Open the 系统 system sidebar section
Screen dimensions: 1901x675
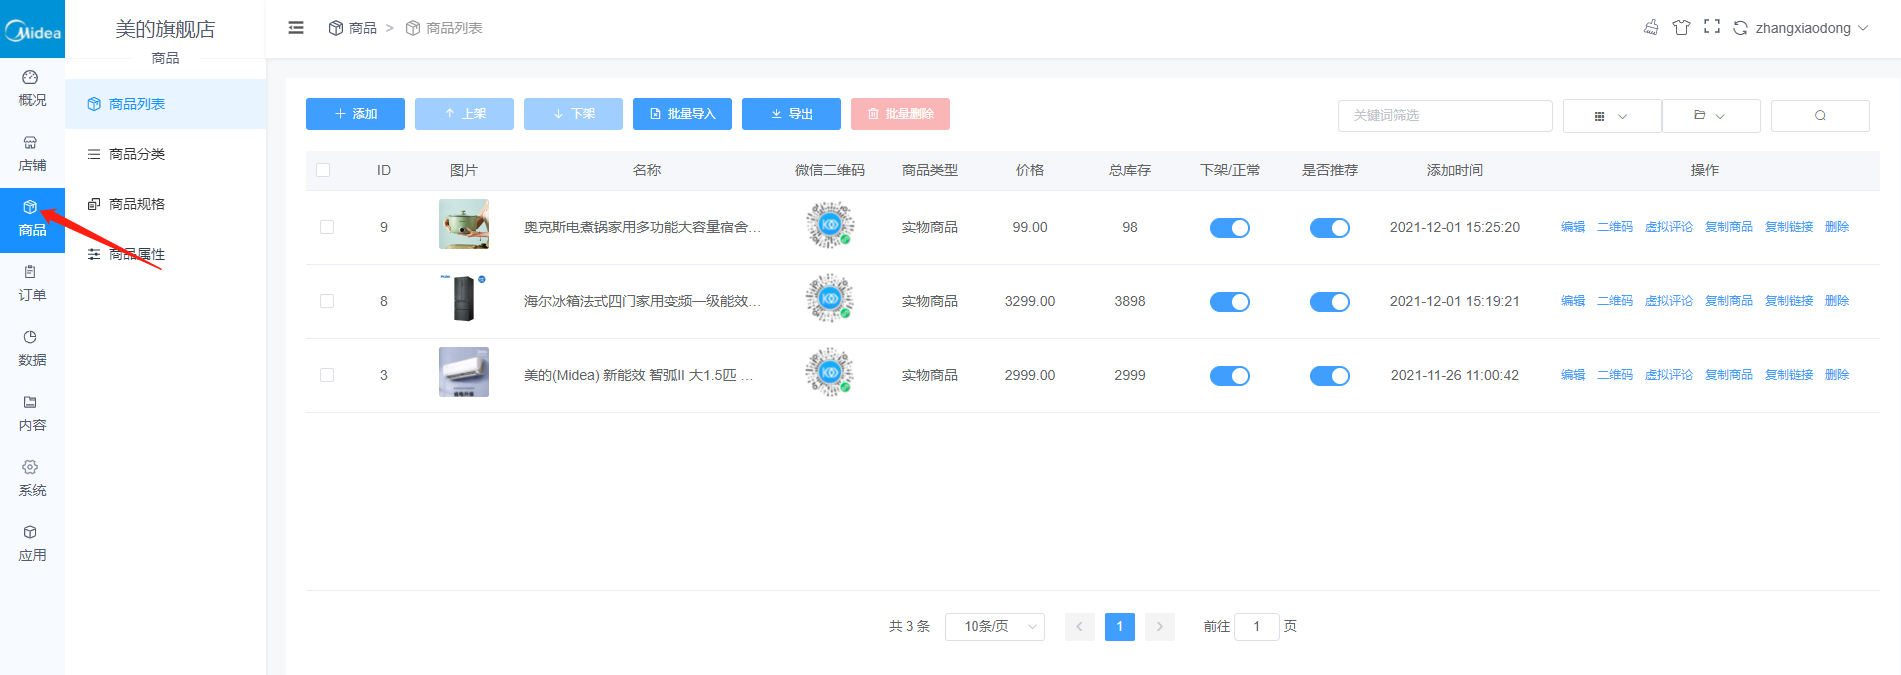[32, 479]
